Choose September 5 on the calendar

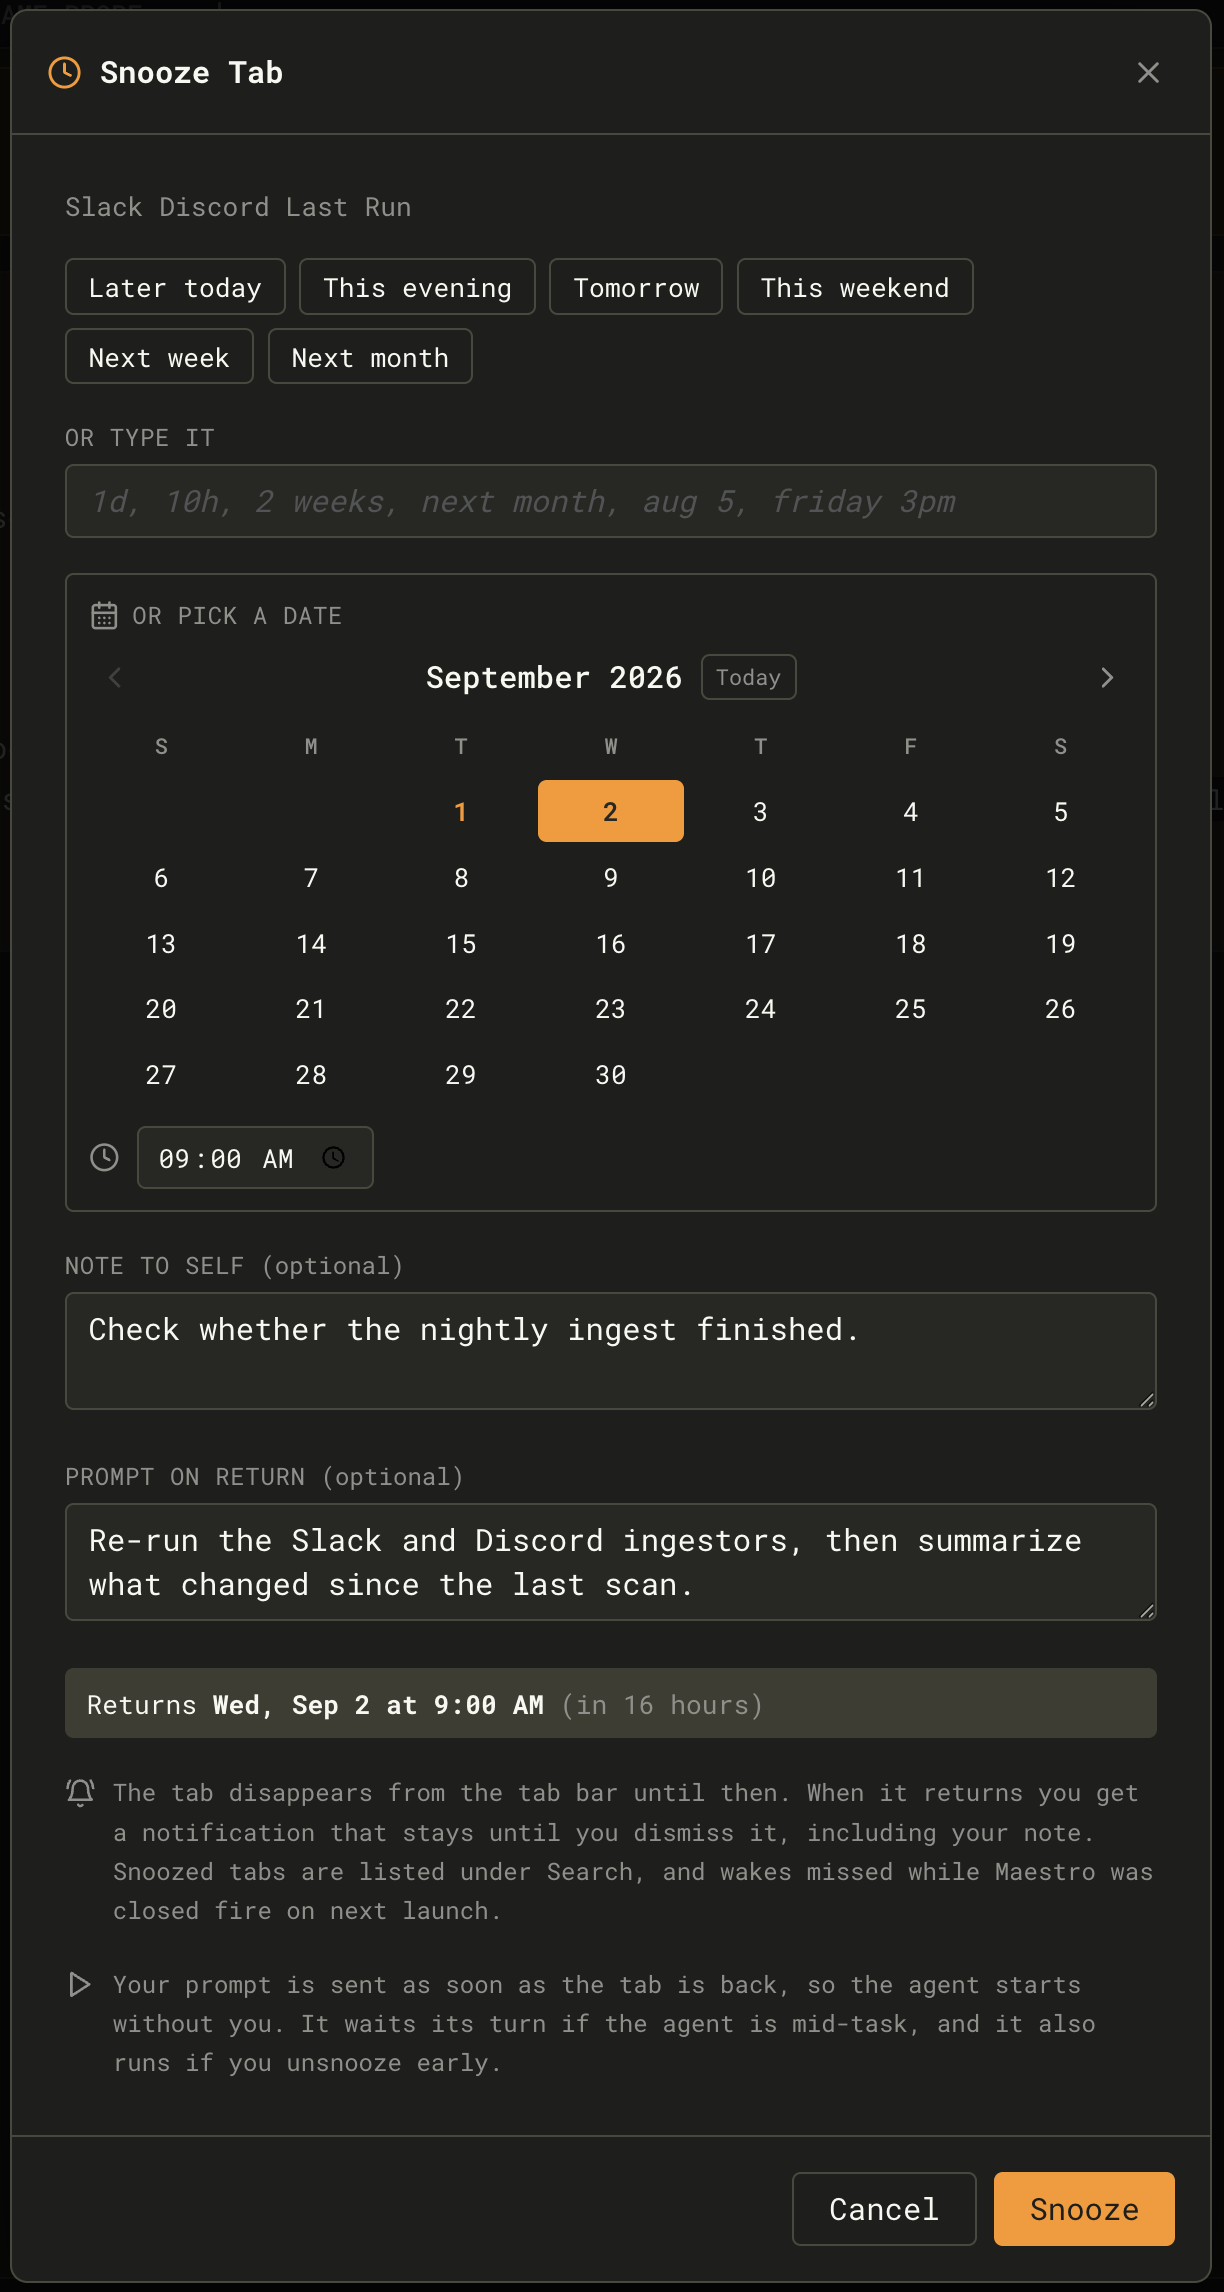tap(1061, 811)
